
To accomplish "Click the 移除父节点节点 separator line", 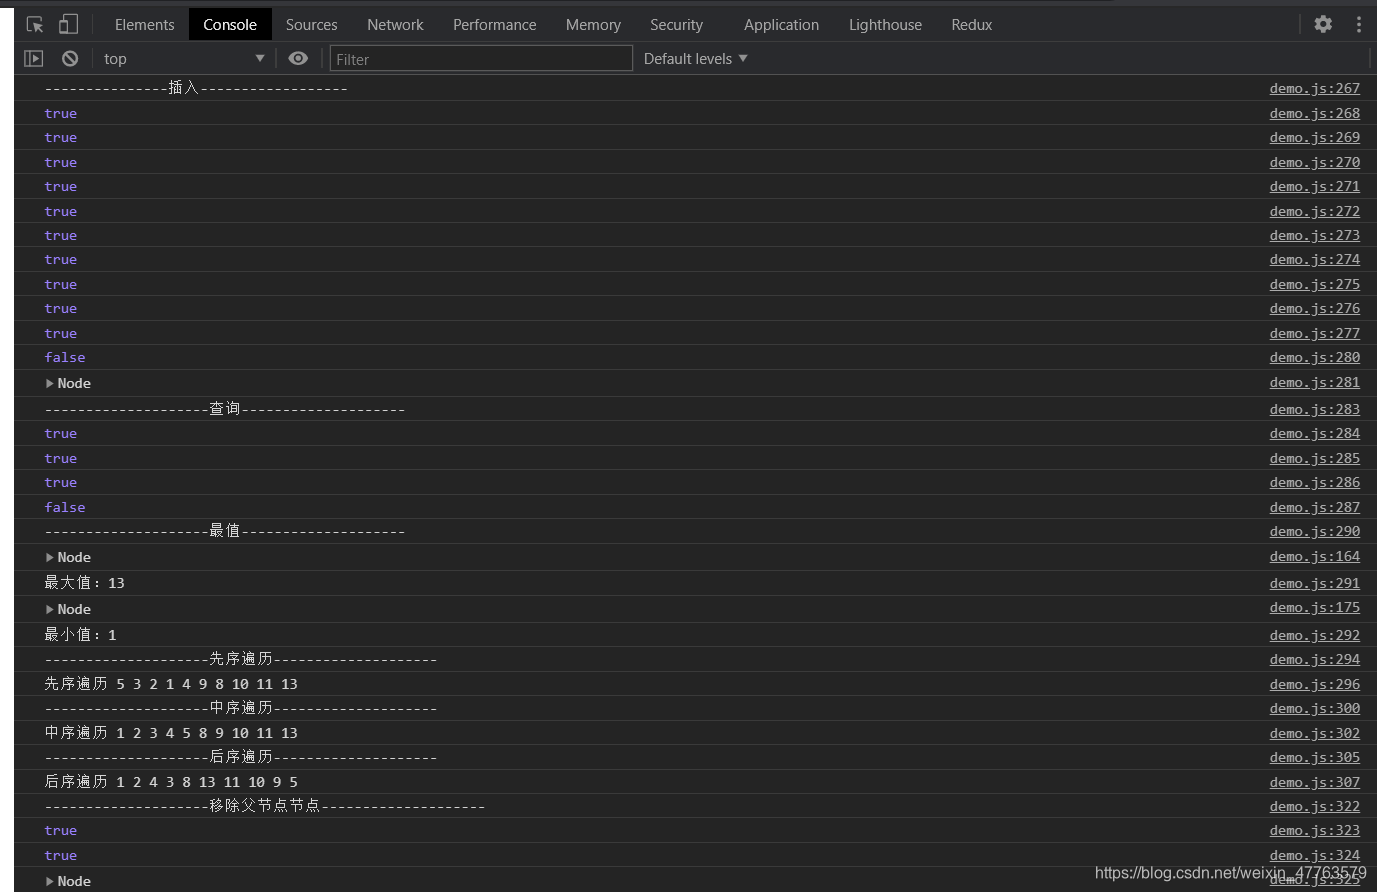I will click(265, 806).
